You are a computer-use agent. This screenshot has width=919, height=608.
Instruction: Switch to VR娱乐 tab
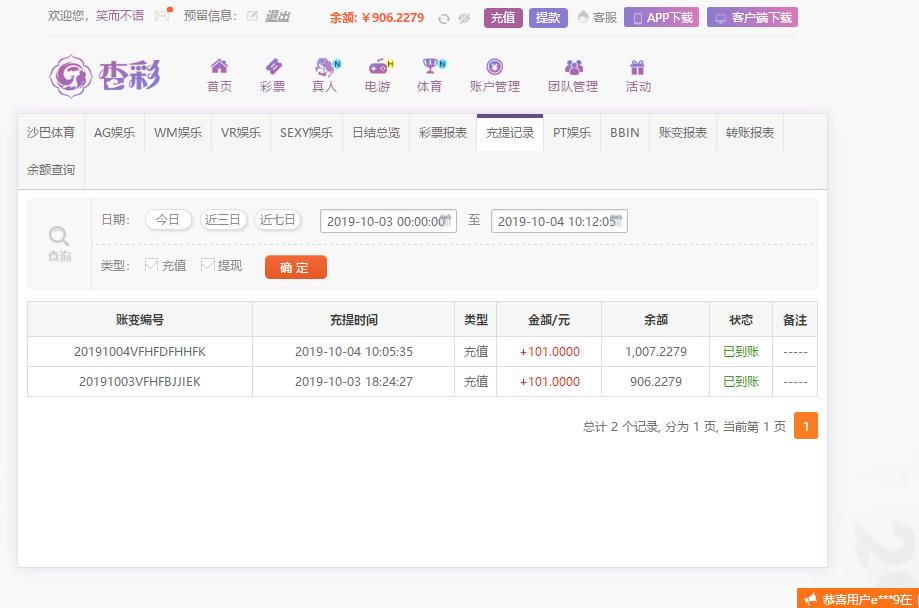point(241,133)
